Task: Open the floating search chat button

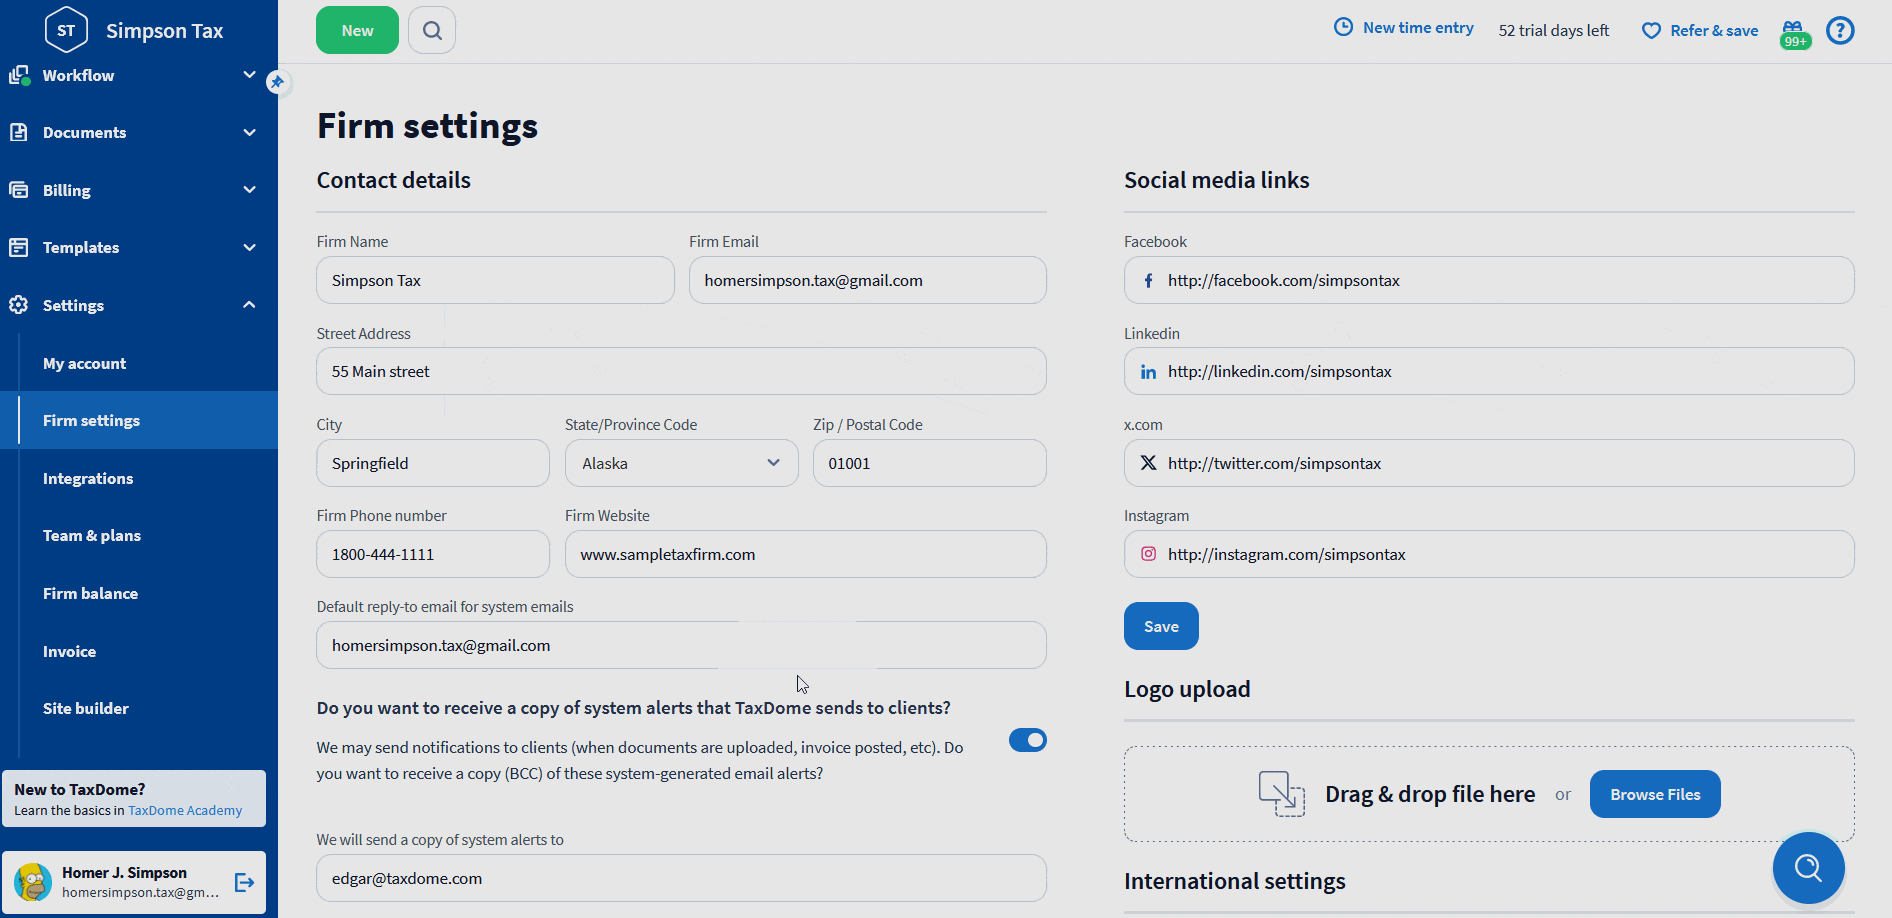Action: [x=1808, y=867]
